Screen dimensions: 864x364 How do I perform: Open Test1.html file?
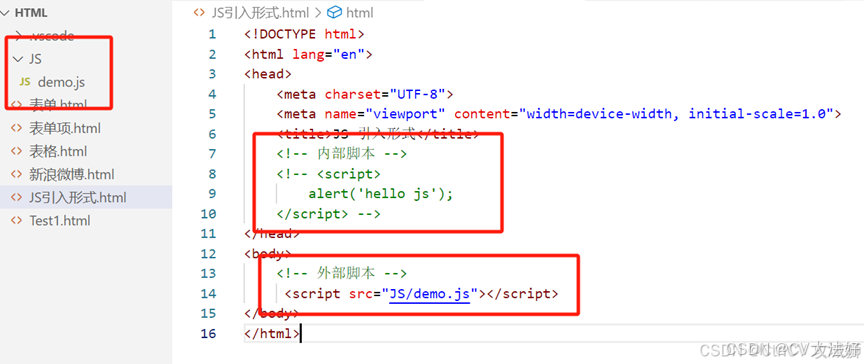coord(60,221)
